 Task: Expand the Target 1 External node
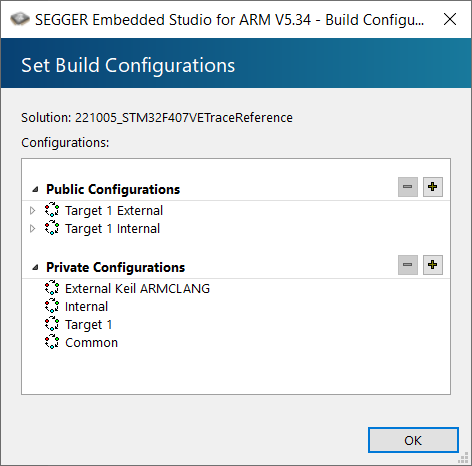pyautogui.click(x=33, y=210)
